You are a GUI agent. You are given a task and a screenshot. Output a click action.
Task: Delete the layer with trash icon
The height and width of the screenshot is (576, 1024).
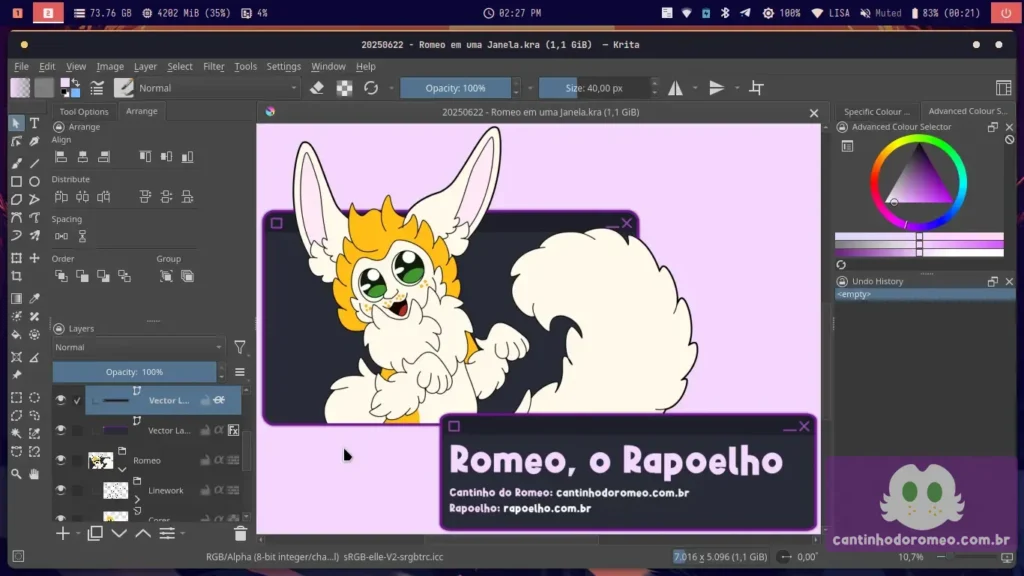[240, 534]
